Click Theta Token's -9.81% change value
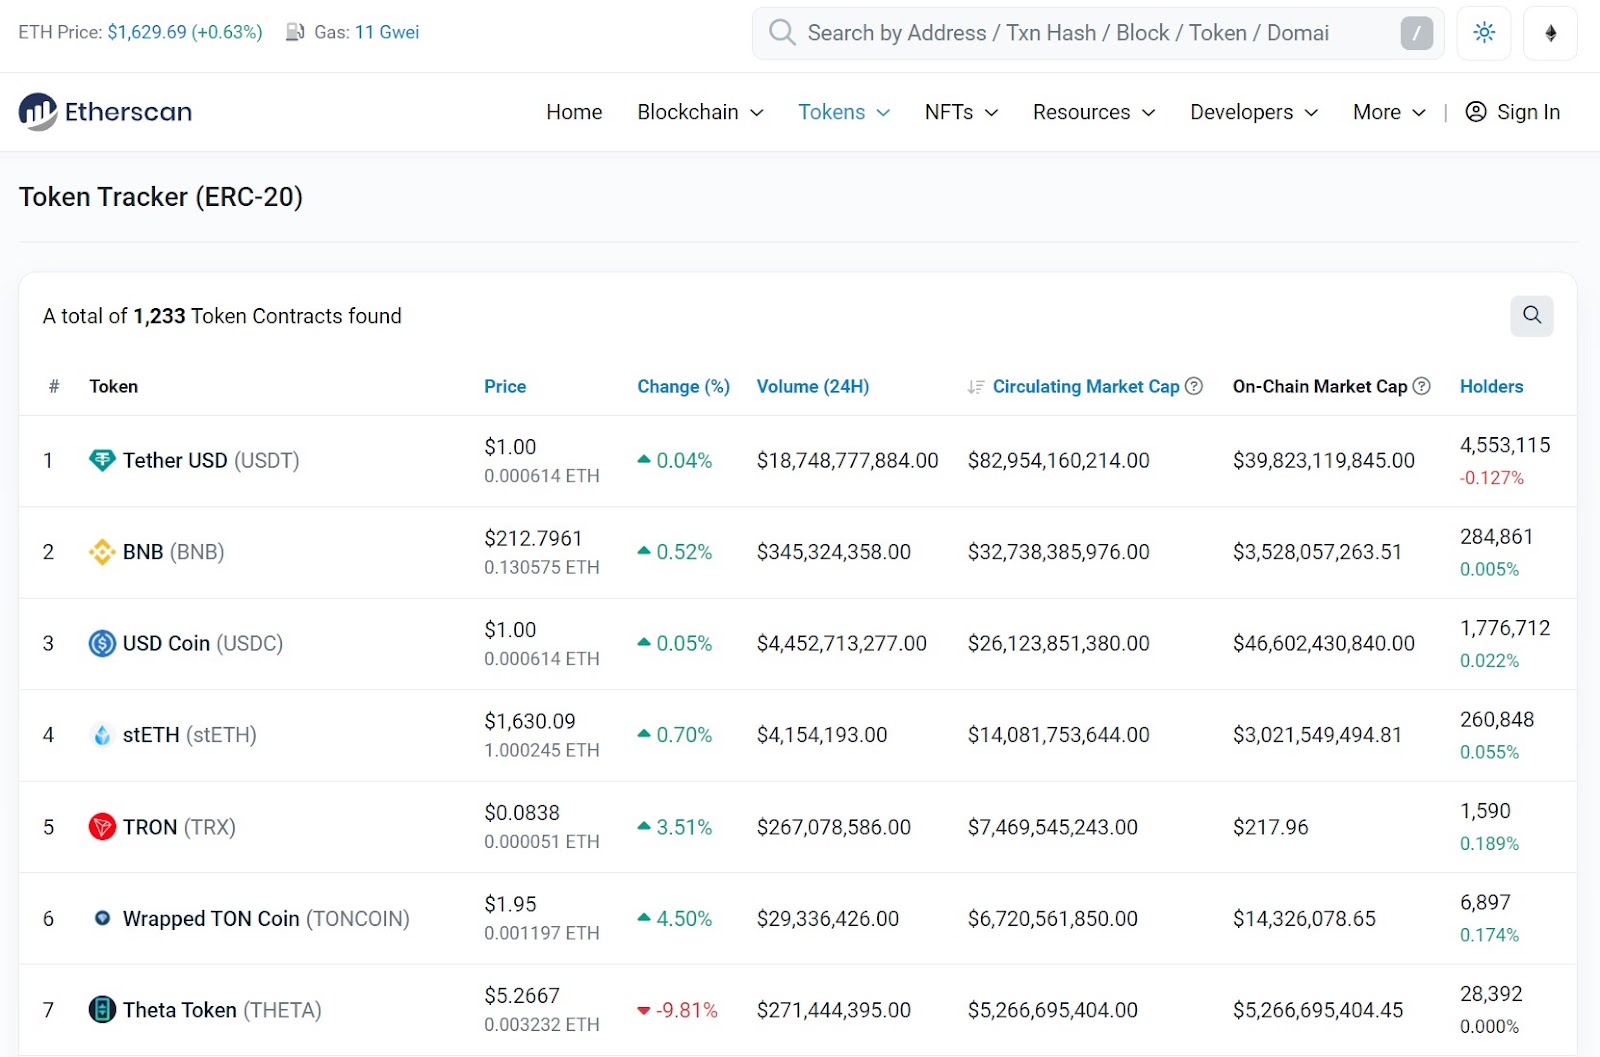The height and width of the screenshot is (1057, 1600). point(677,1010)
